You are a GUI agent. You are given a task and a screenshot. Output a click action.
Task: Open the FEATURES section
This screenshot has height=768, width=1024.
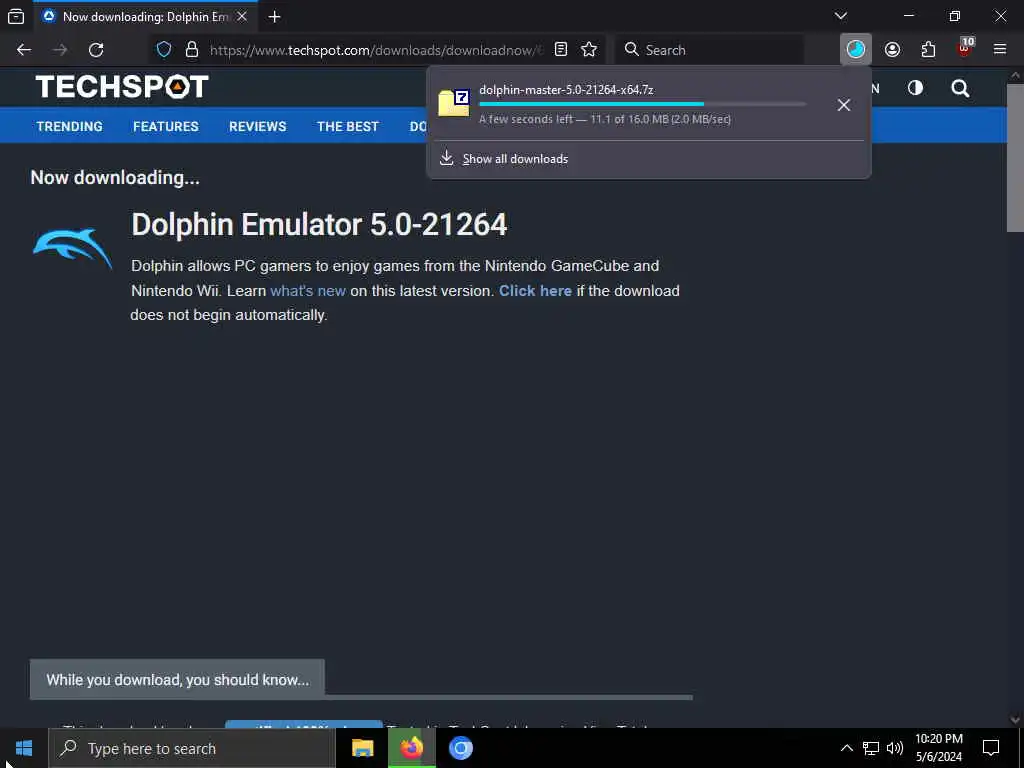pyautogui.click(x=166, y=127)
